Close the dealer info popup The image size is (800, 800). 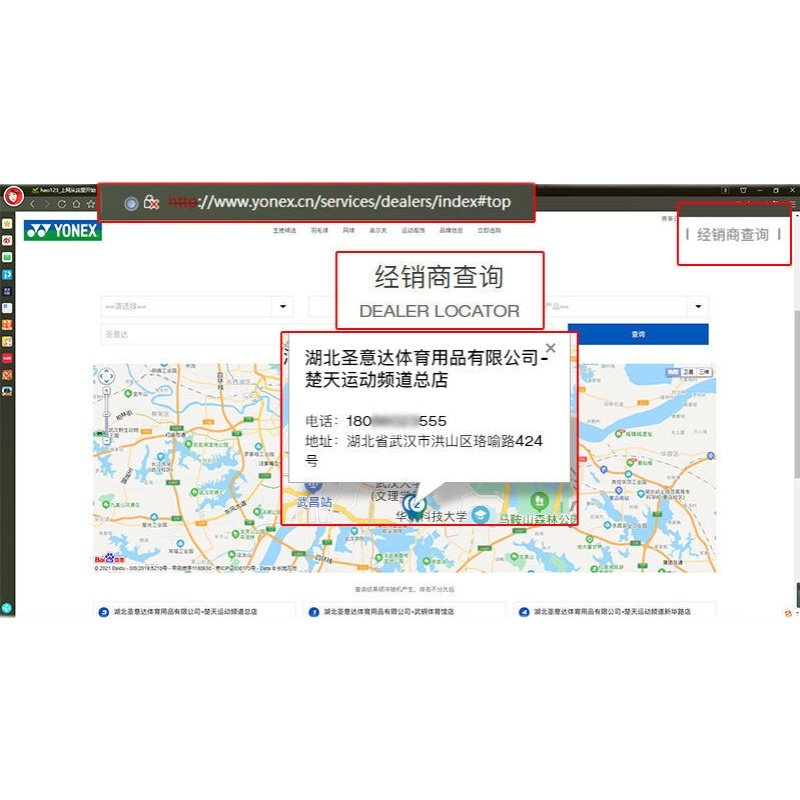(x=551, y=348)
